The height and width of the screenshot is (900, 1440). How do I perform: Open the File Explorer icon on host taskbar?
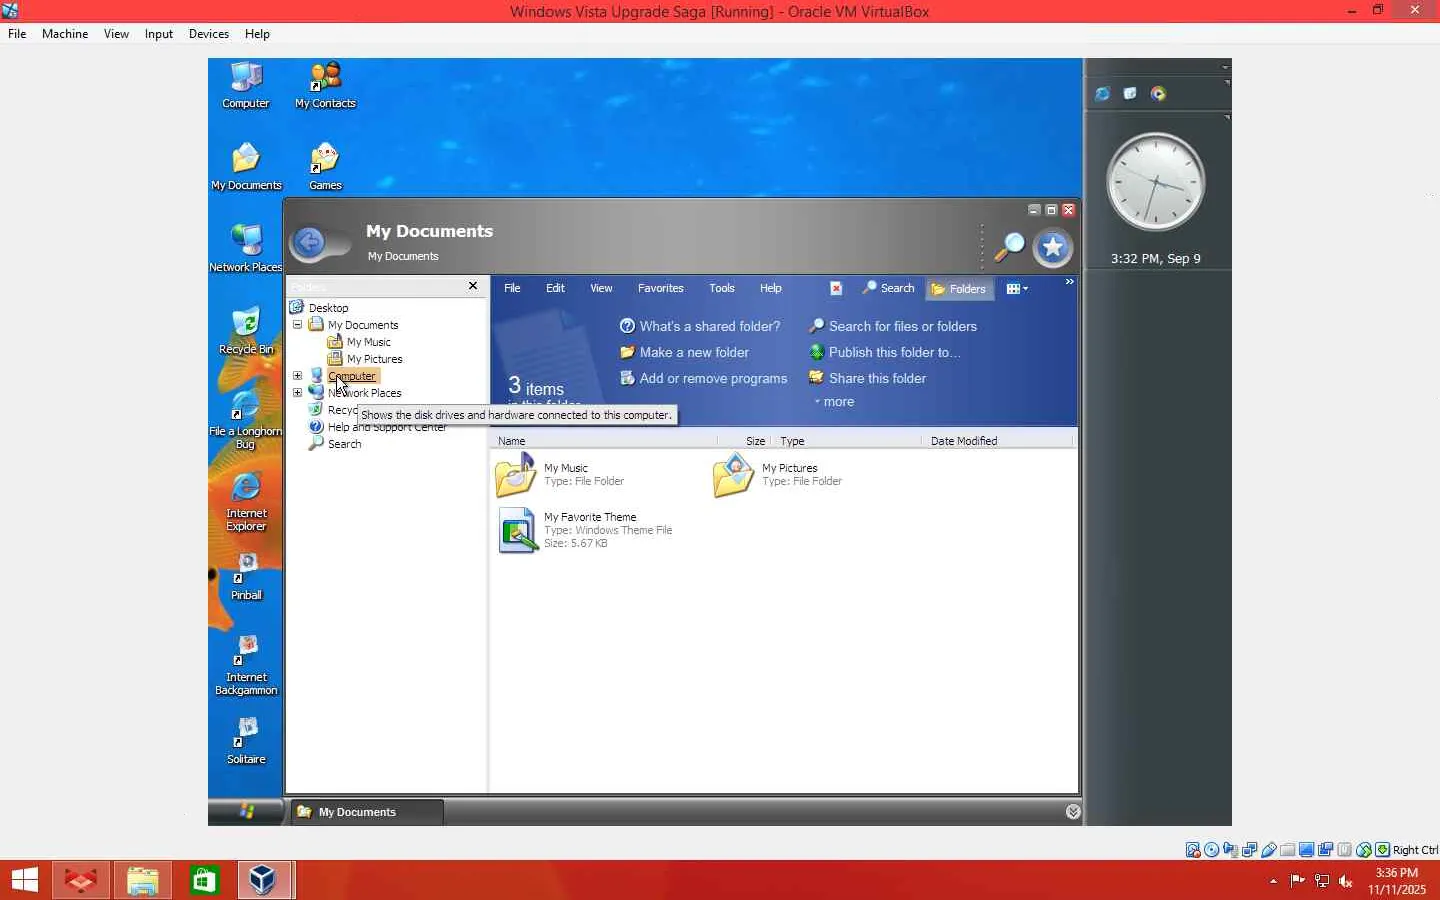[143, 880]
